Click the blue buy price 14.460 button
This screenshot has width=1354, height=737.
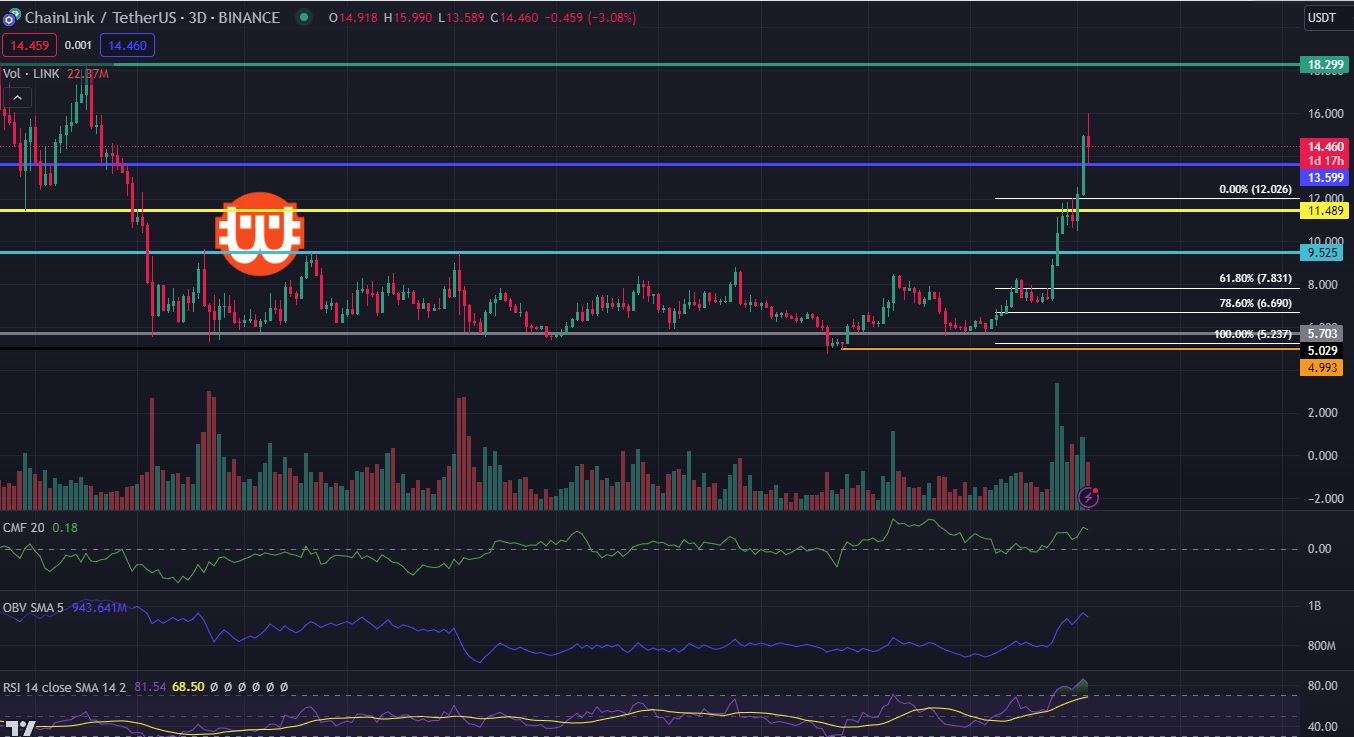127,45
